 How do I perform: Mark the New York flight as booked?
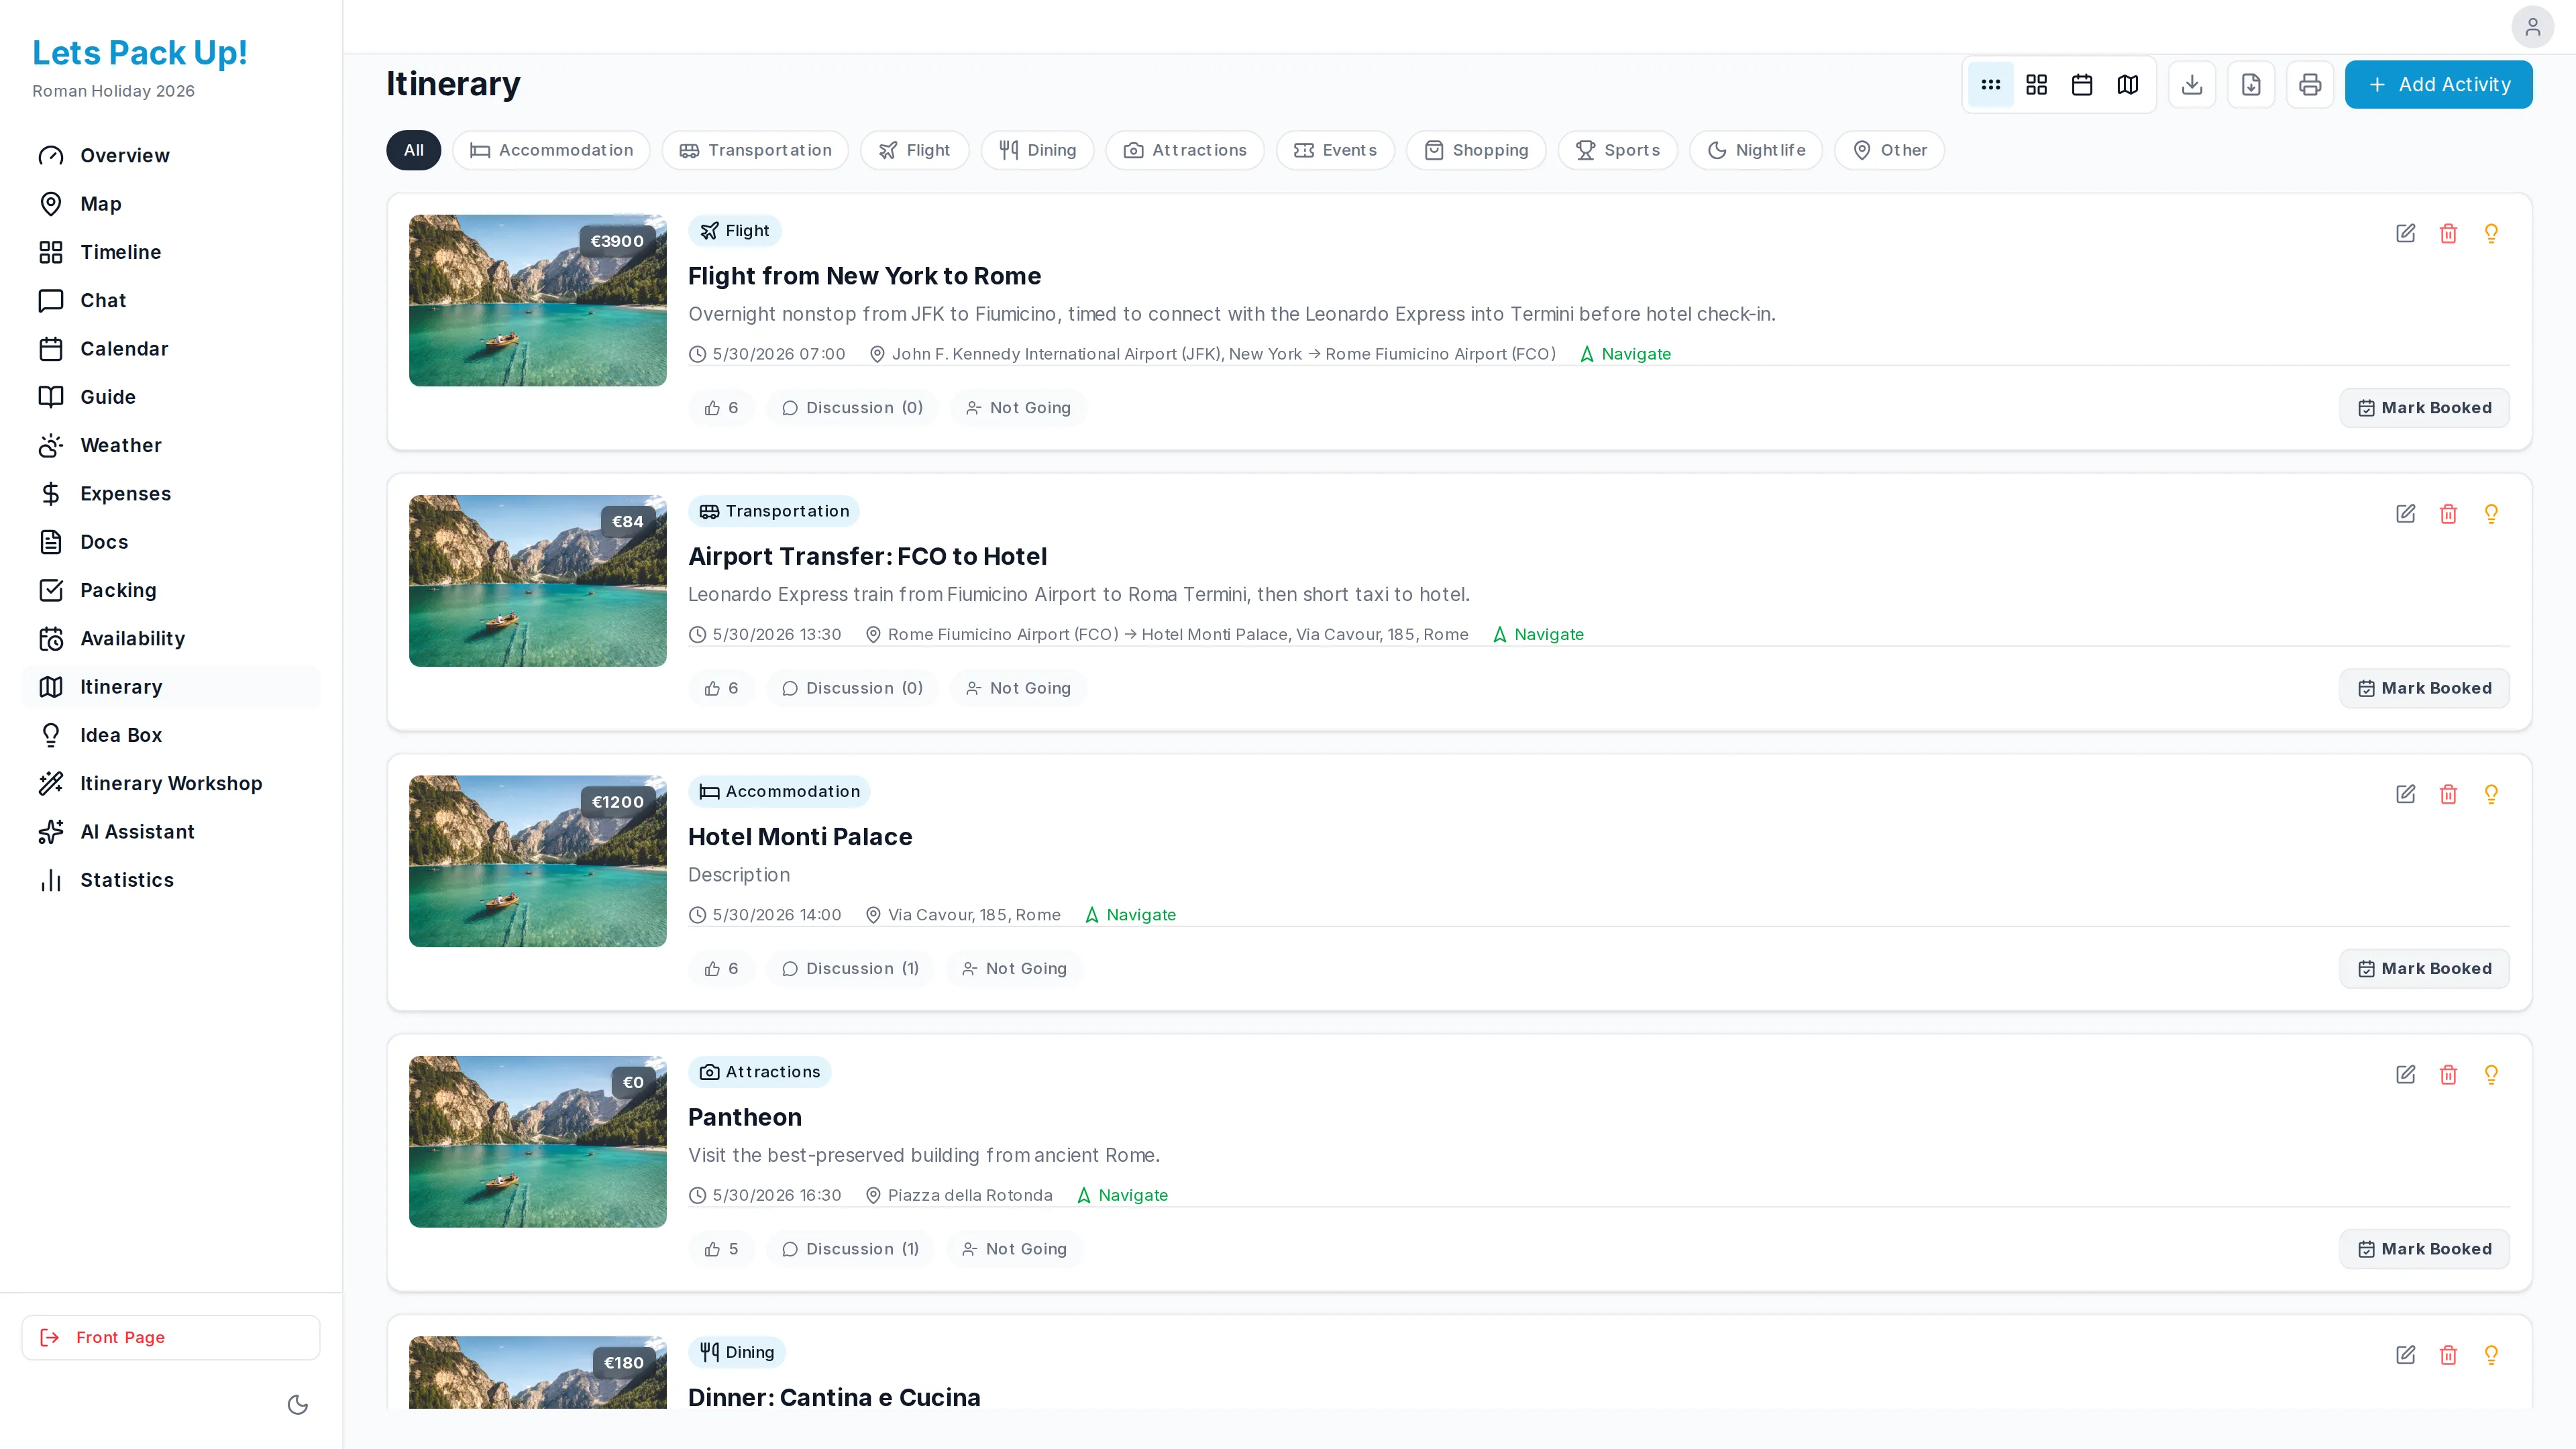pyautogui.click(x=2424, y=408)
